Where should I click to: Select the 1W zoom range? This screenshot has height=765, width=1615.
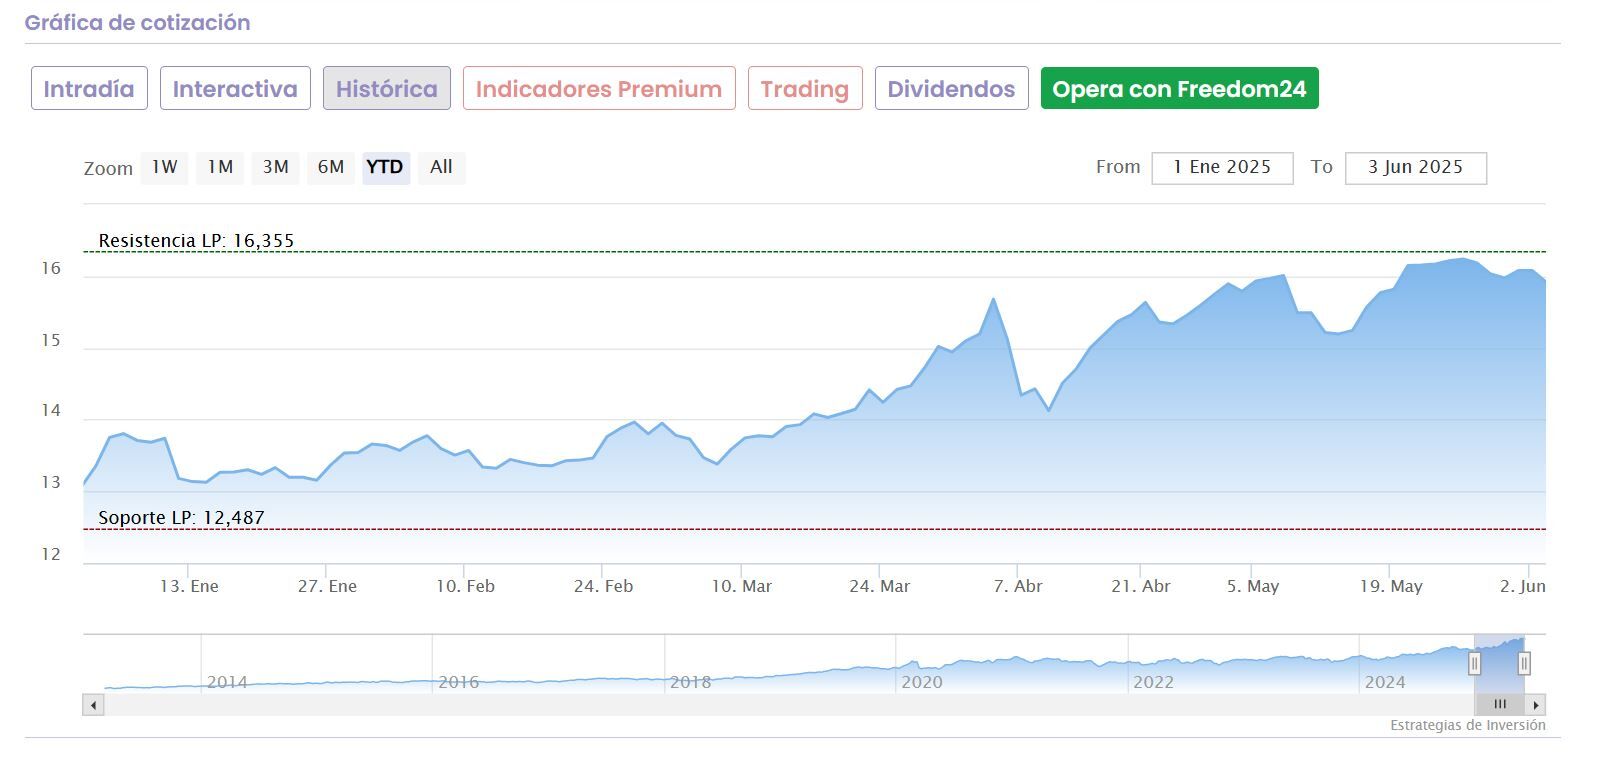[x=165, y=168]
